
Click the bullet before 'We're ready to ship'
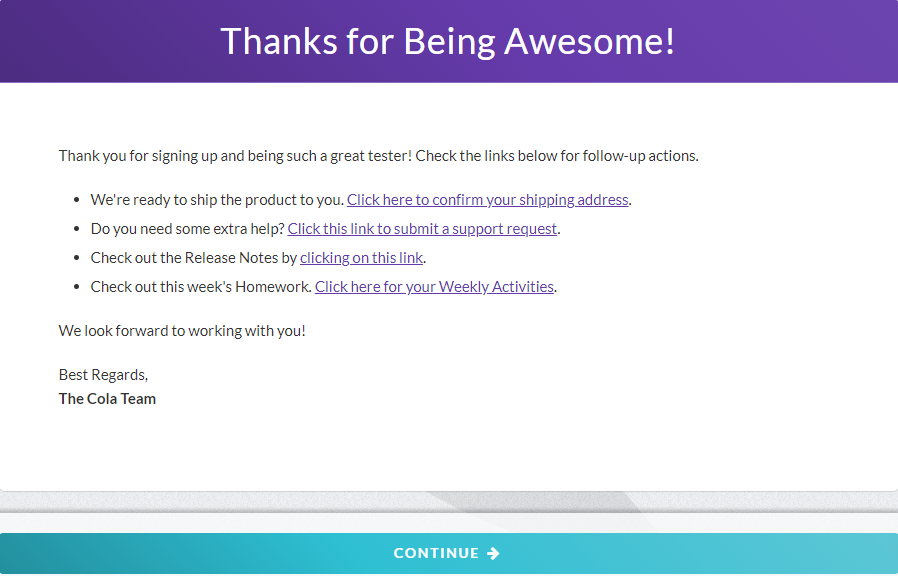coord(78,200)
